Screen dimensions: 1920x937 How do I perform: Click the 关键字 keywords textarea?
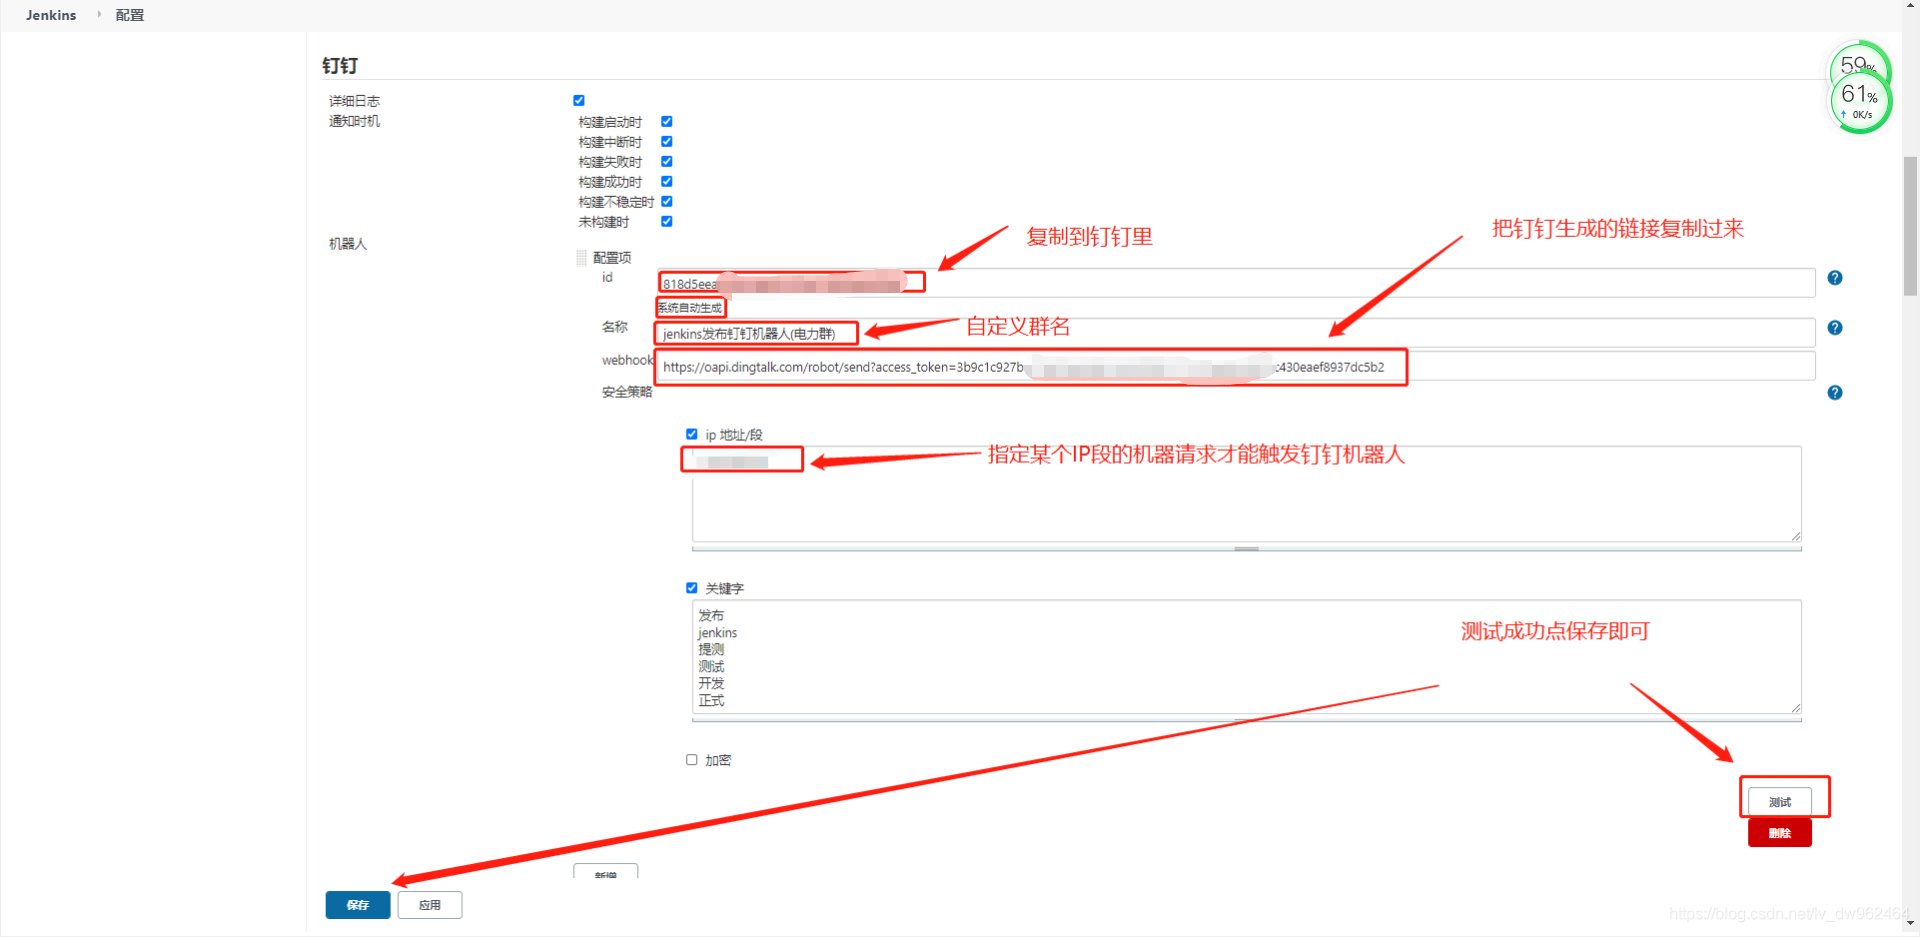pyautogui.click(x=1247, y=657)
